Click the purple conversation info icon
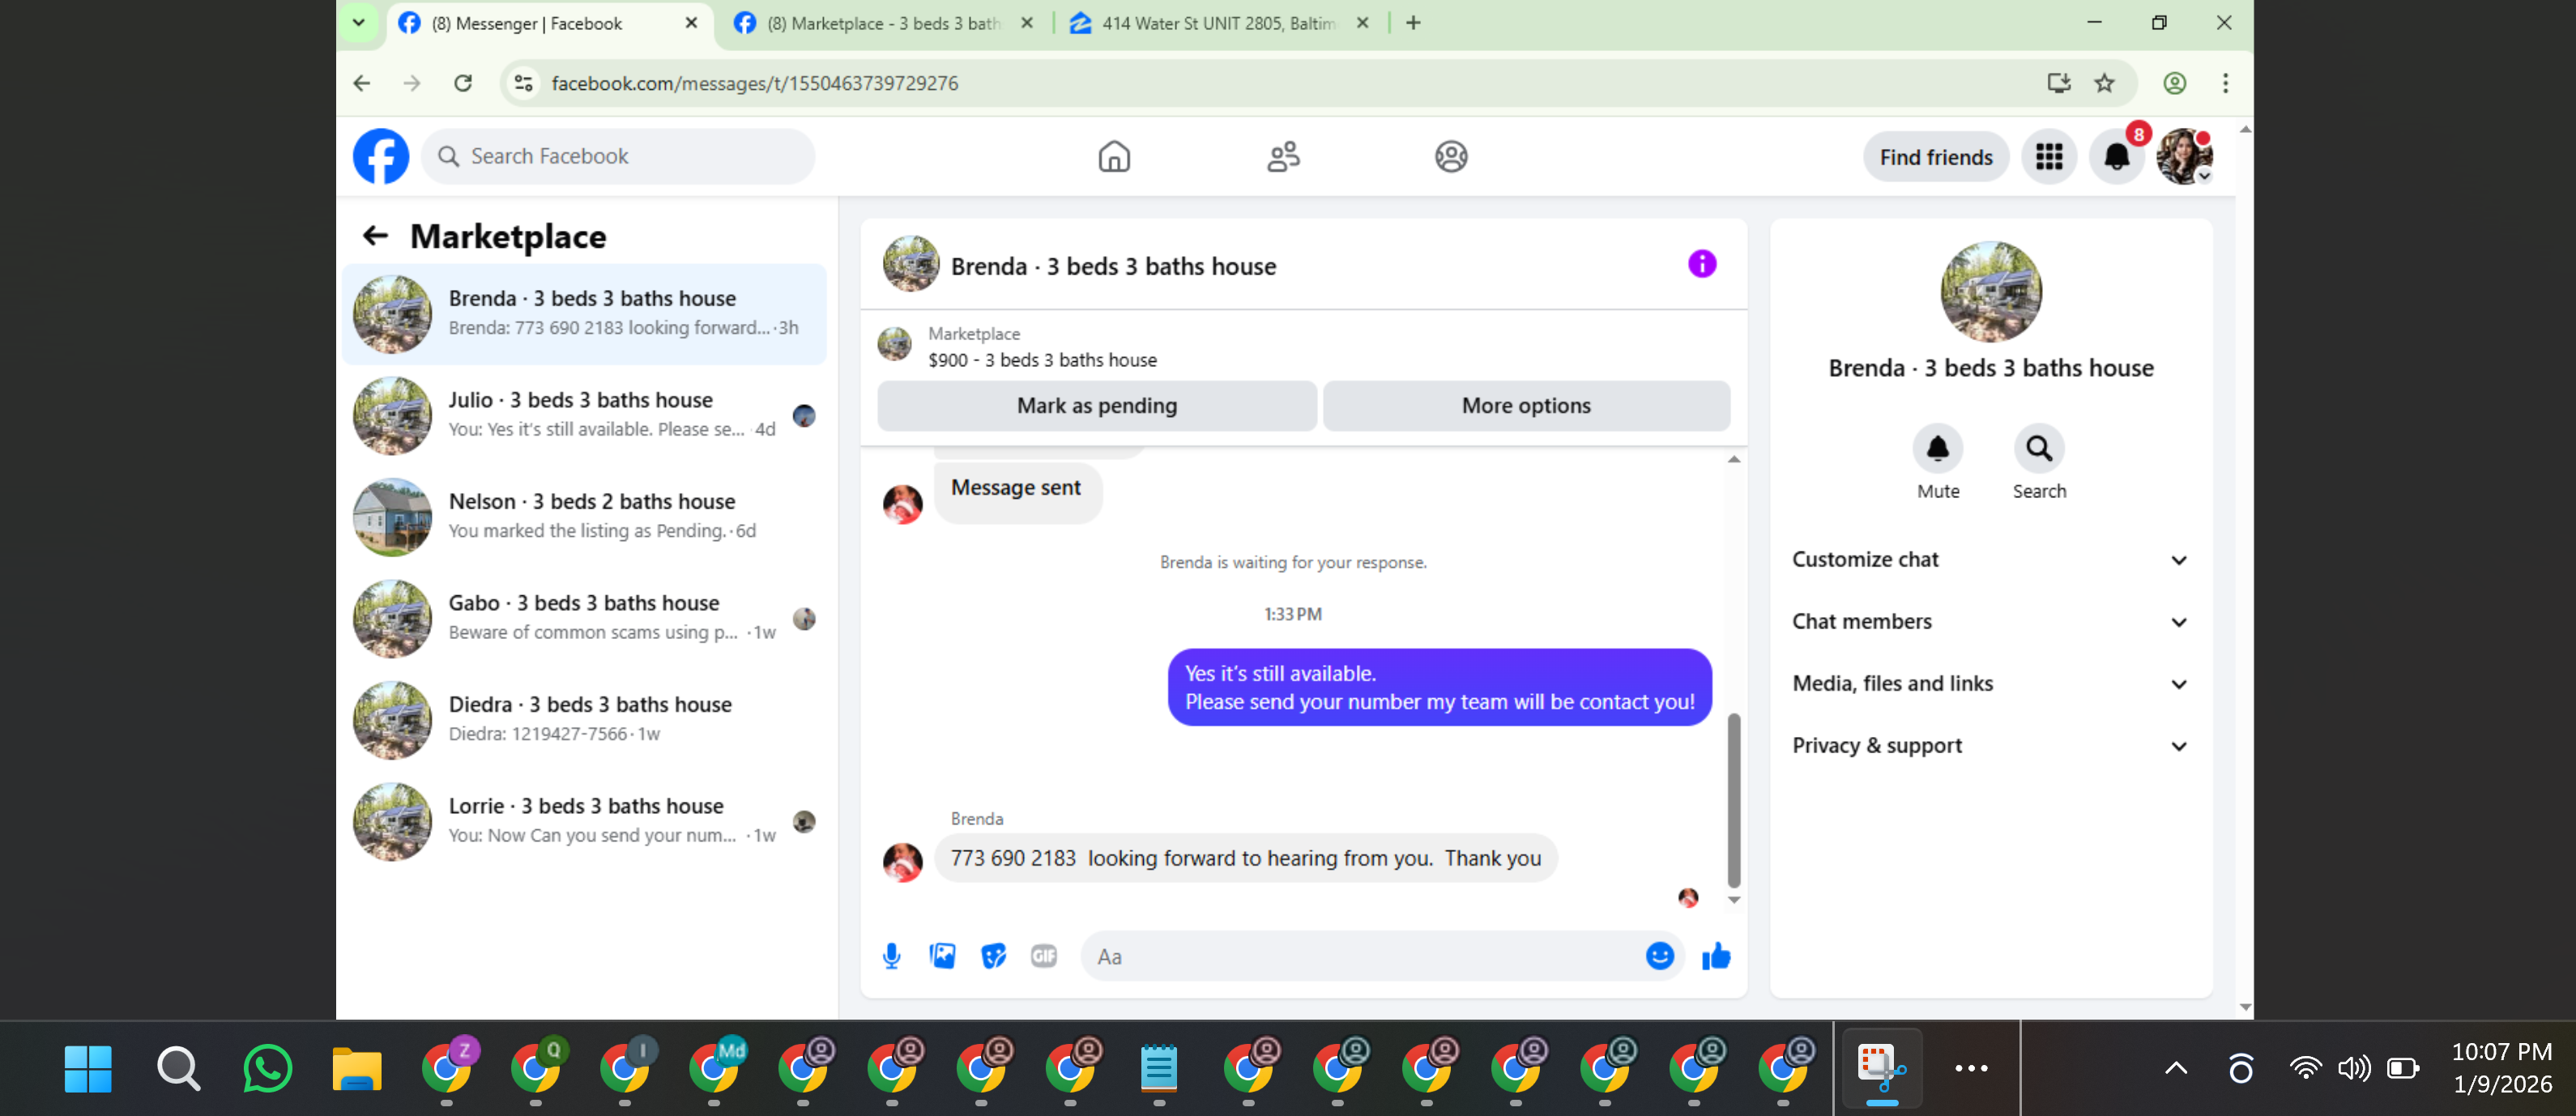Viewport: 2576px width, 1116px height. tap(1701, 264)
